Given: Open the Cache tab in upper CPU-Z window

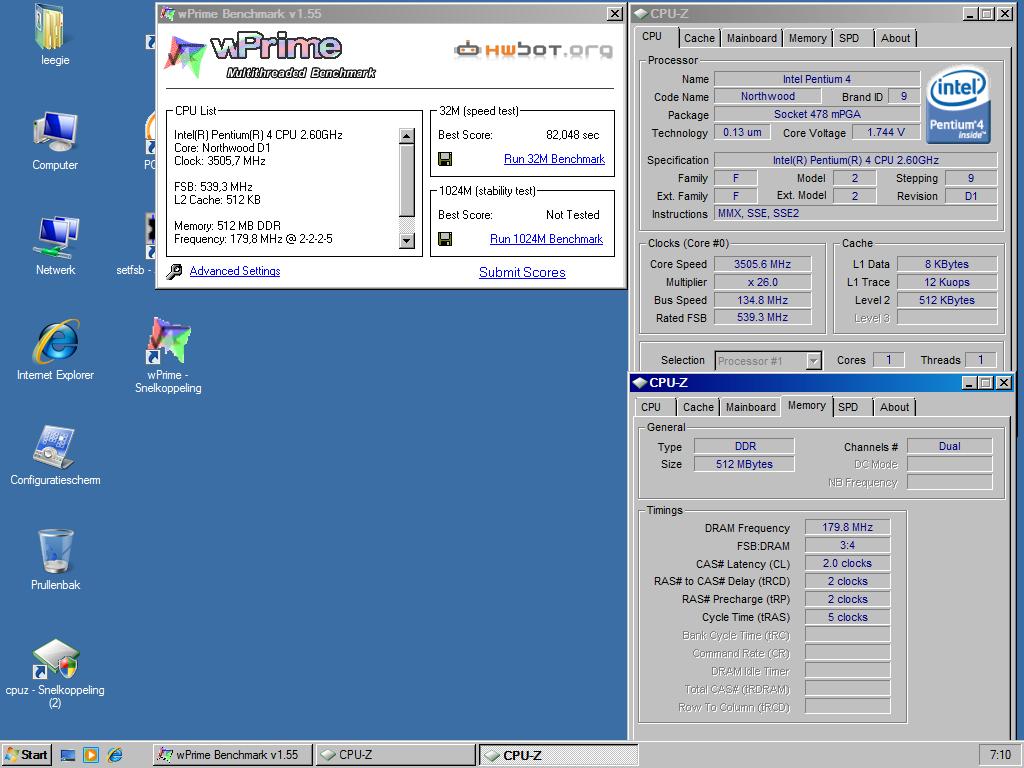Looking at the screenshot, I should point(699,38).
